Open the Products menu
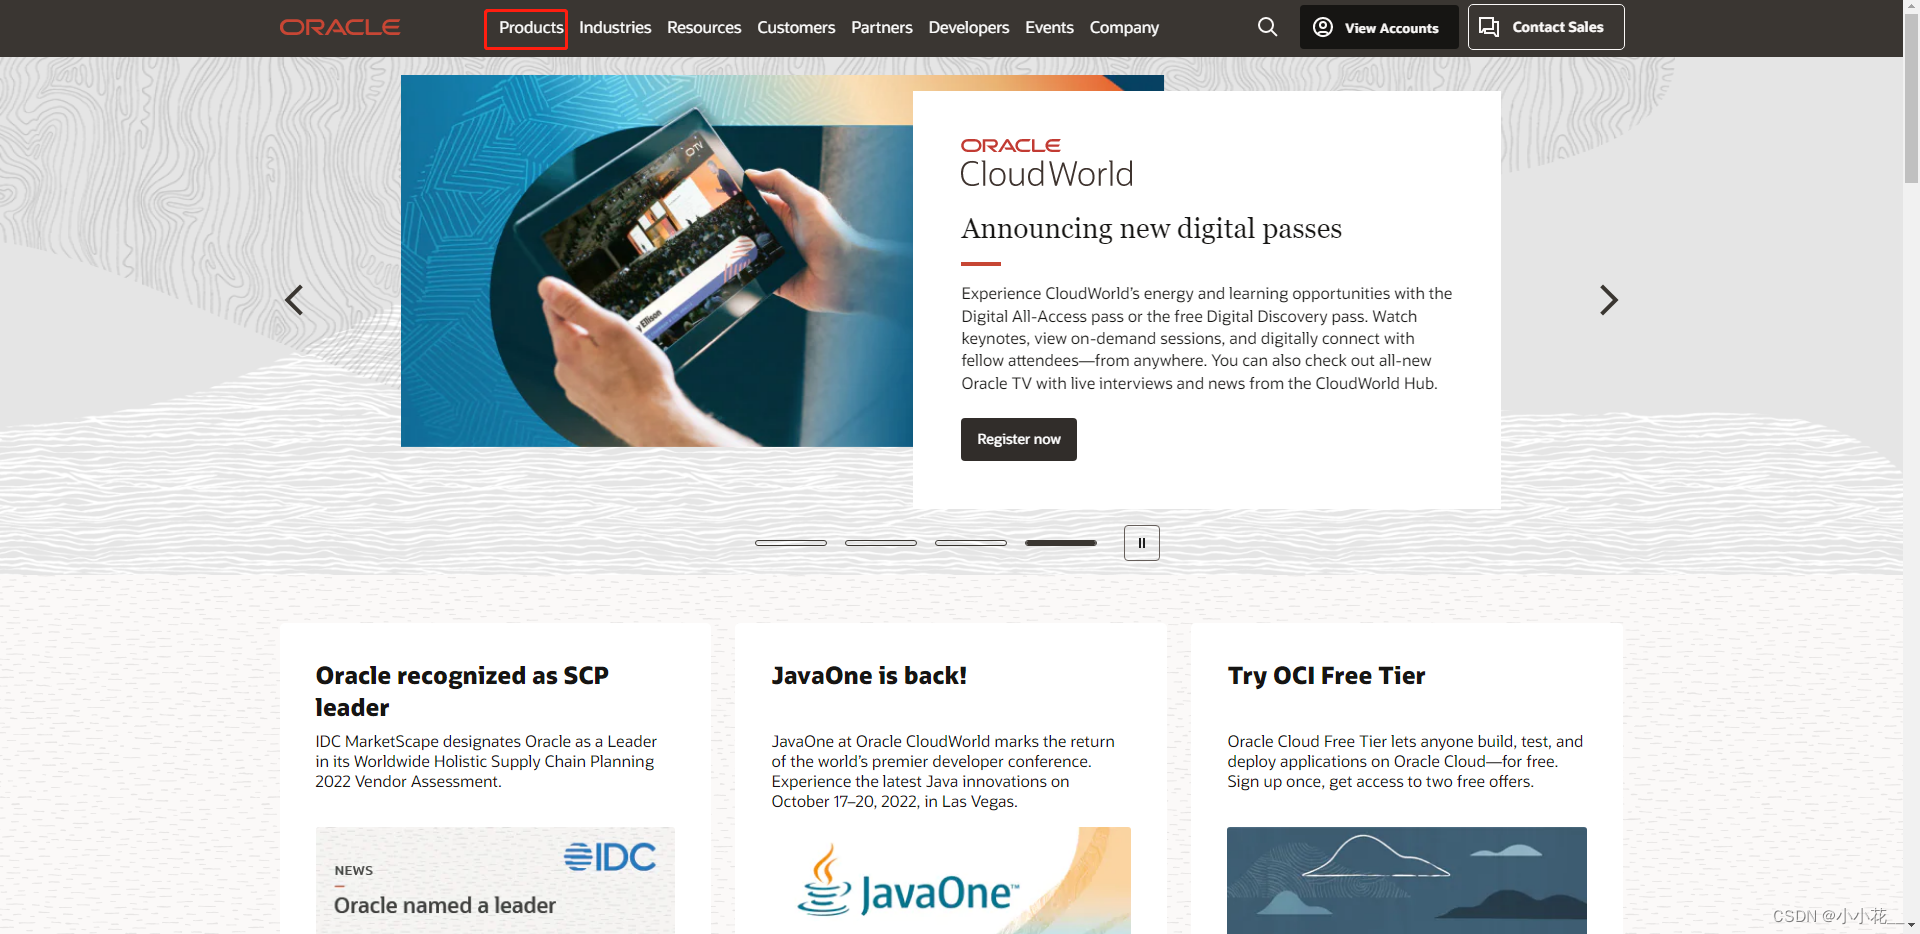Screen dimensions: 1920x934 tap(531, 28)
